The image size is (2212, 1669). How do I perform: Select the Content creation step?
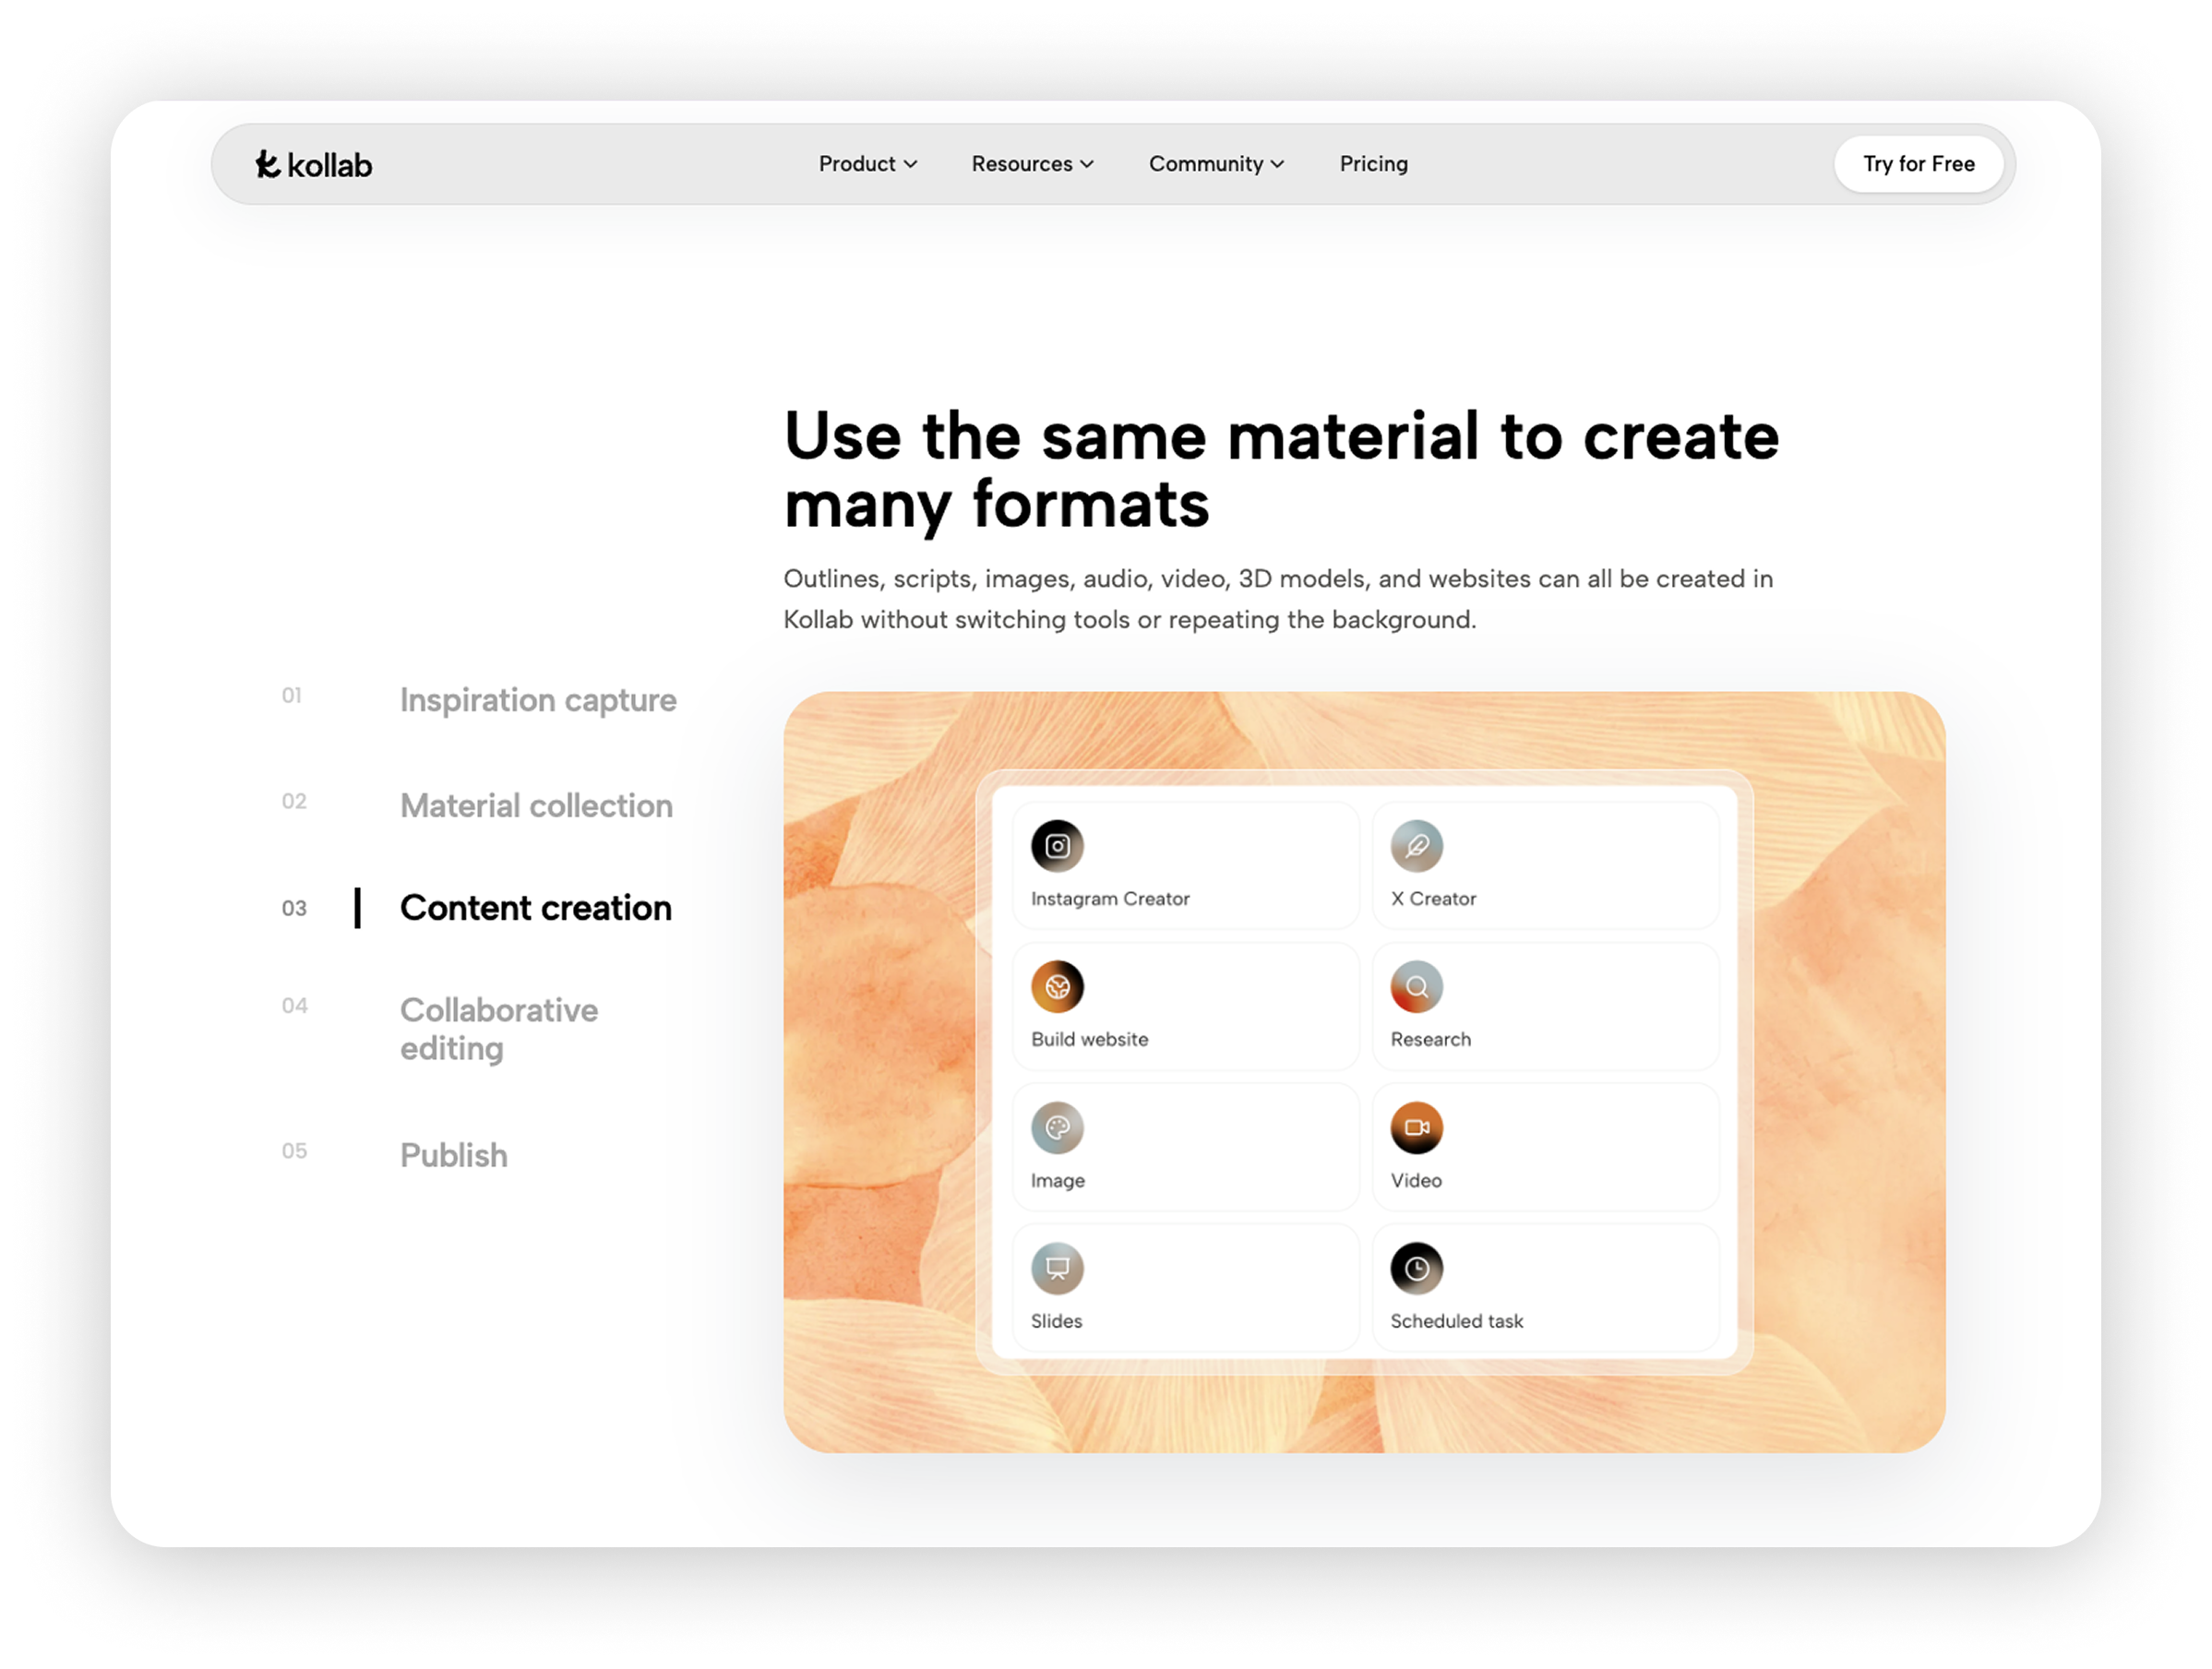[x=536, y=908]
